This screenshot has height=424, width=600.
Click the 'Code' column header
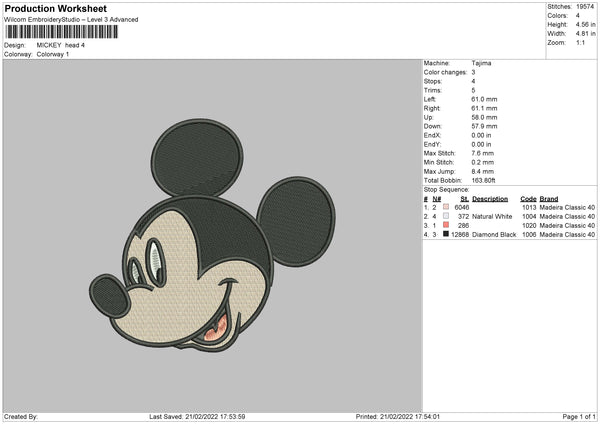[x=528, y=199]
